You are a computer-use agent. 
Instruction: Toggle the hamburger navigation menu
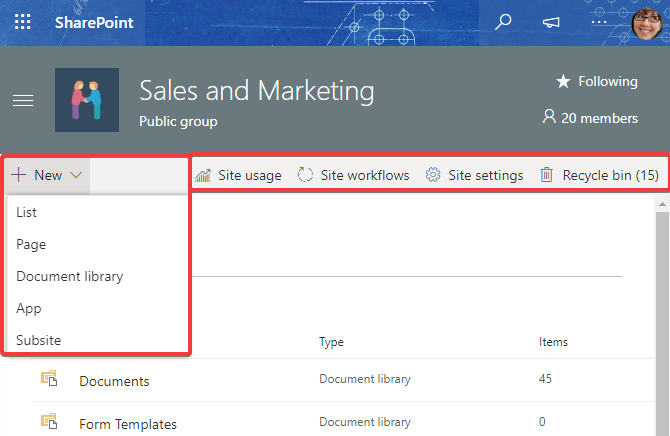point(23,100)
